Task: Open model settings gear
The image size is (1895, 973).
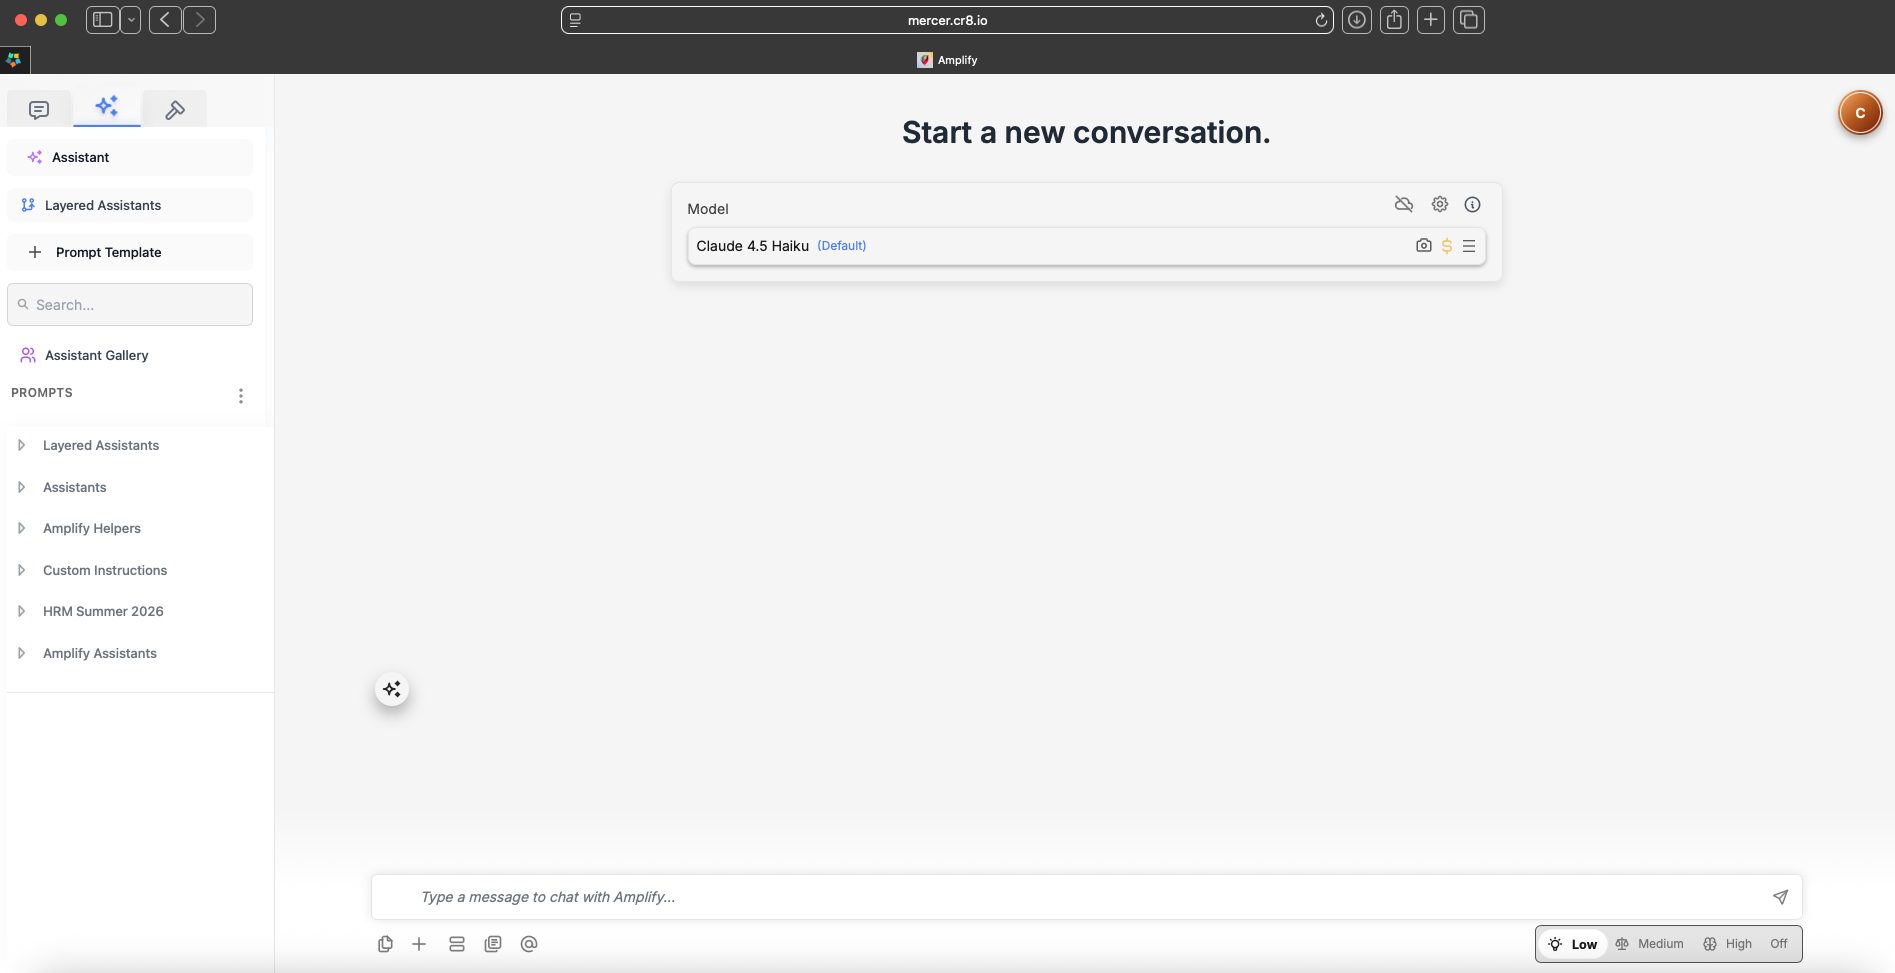Action: click(1440, 204)
